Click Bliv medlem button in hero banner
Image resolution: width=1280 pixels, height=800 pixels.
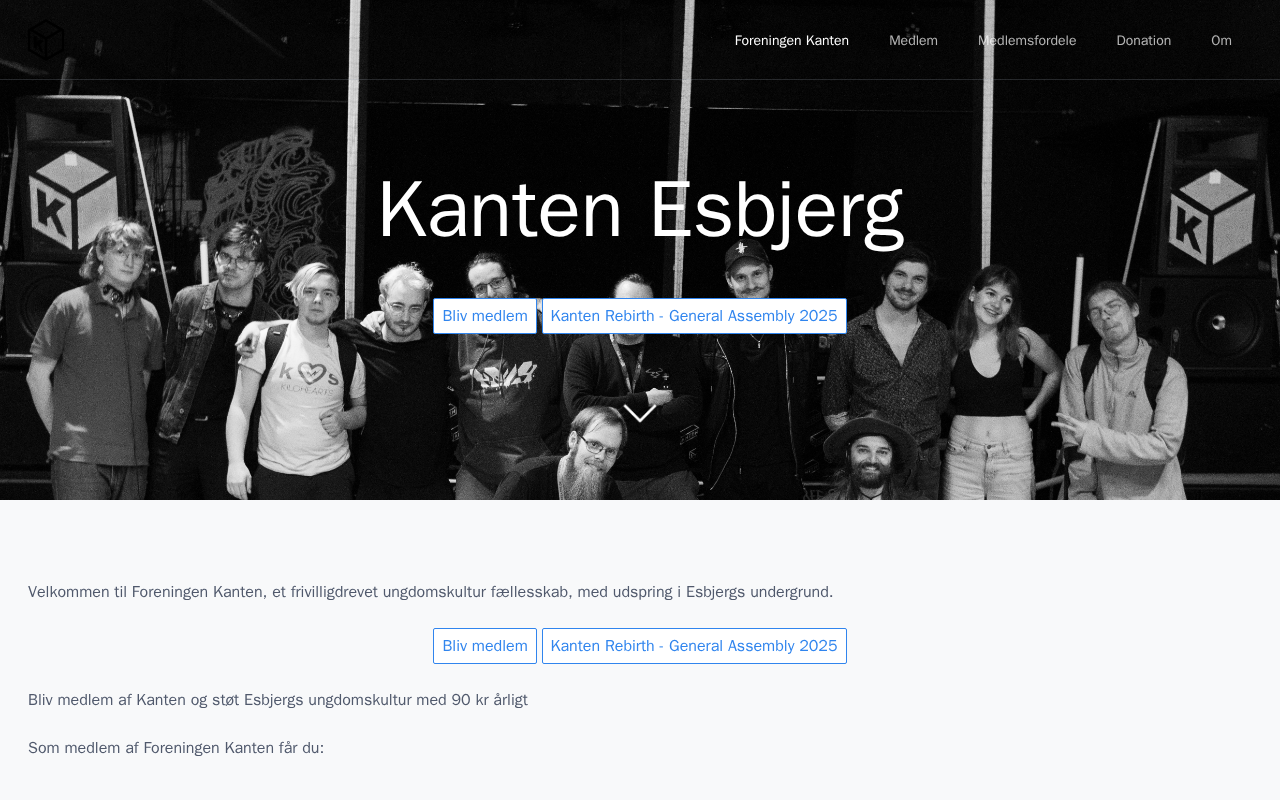[485, 316]
